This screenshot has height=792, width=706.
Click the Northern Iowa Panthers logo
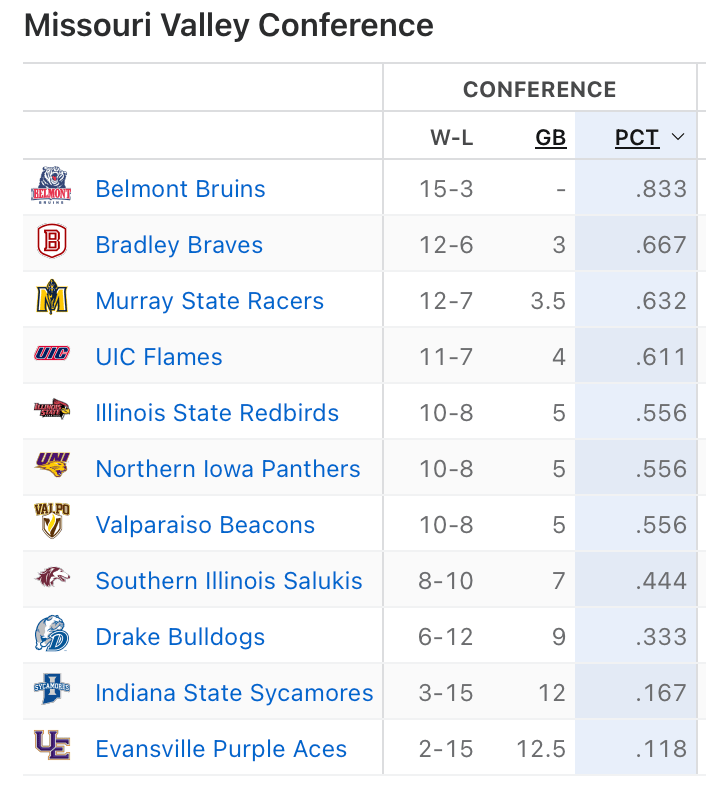pos(52,468)
